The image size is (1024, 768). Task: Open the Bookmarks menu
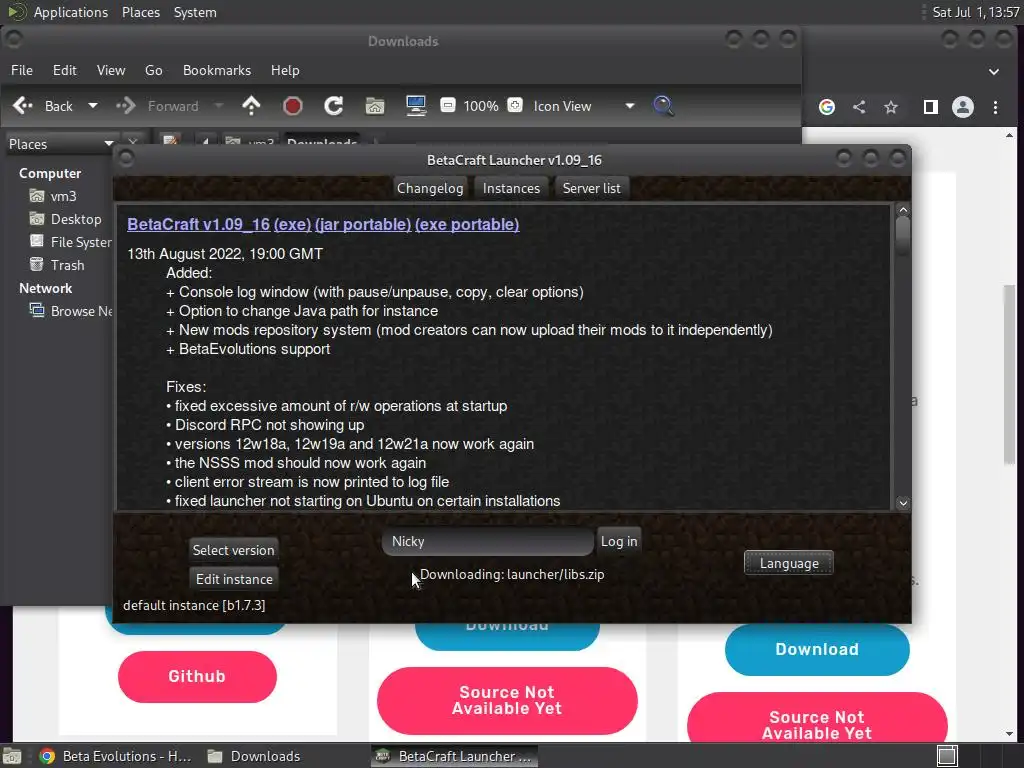(217, 70)
